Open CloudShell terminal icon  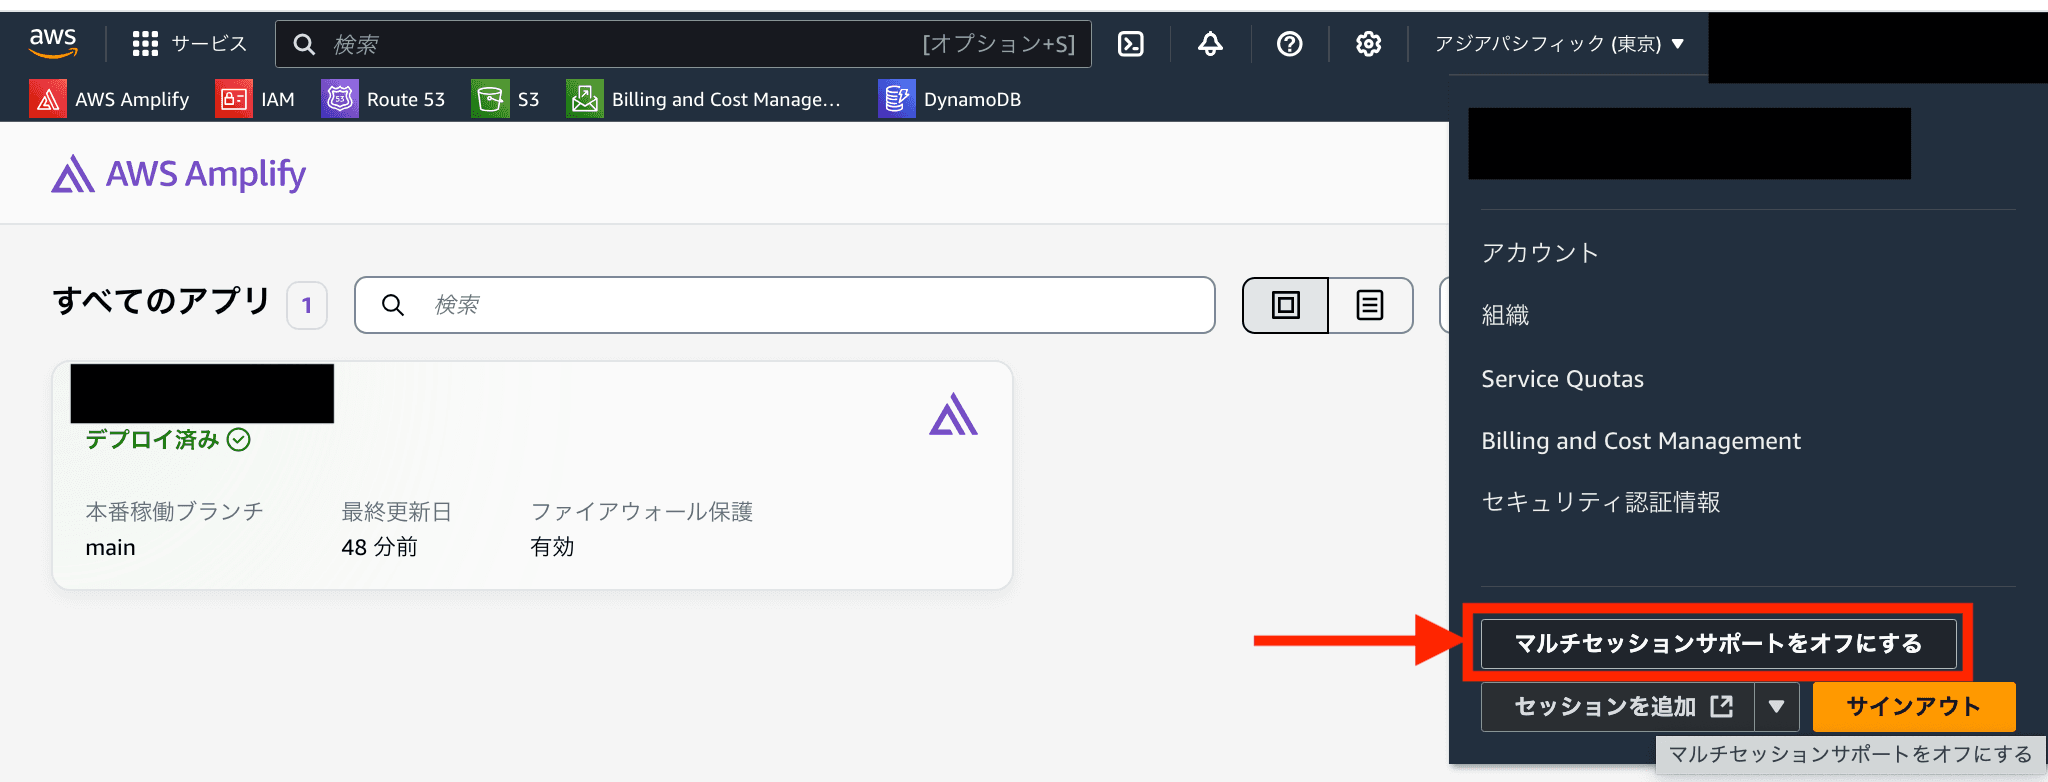(x=1131, y=44)
